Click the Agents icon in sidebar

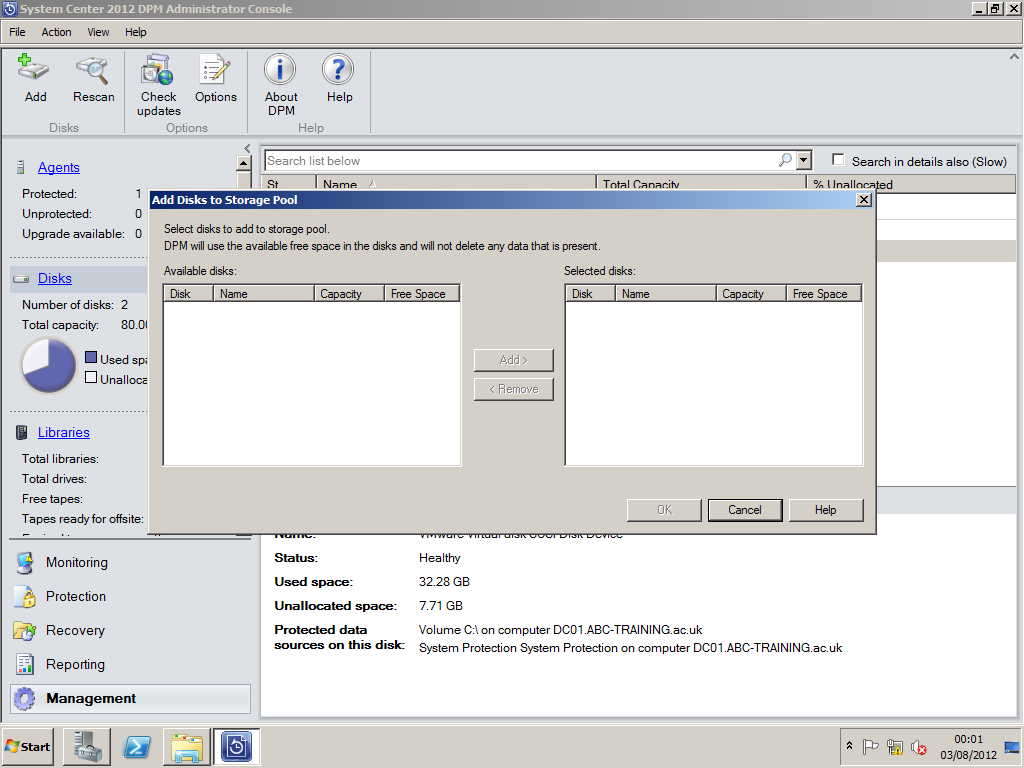click(22, 168)
